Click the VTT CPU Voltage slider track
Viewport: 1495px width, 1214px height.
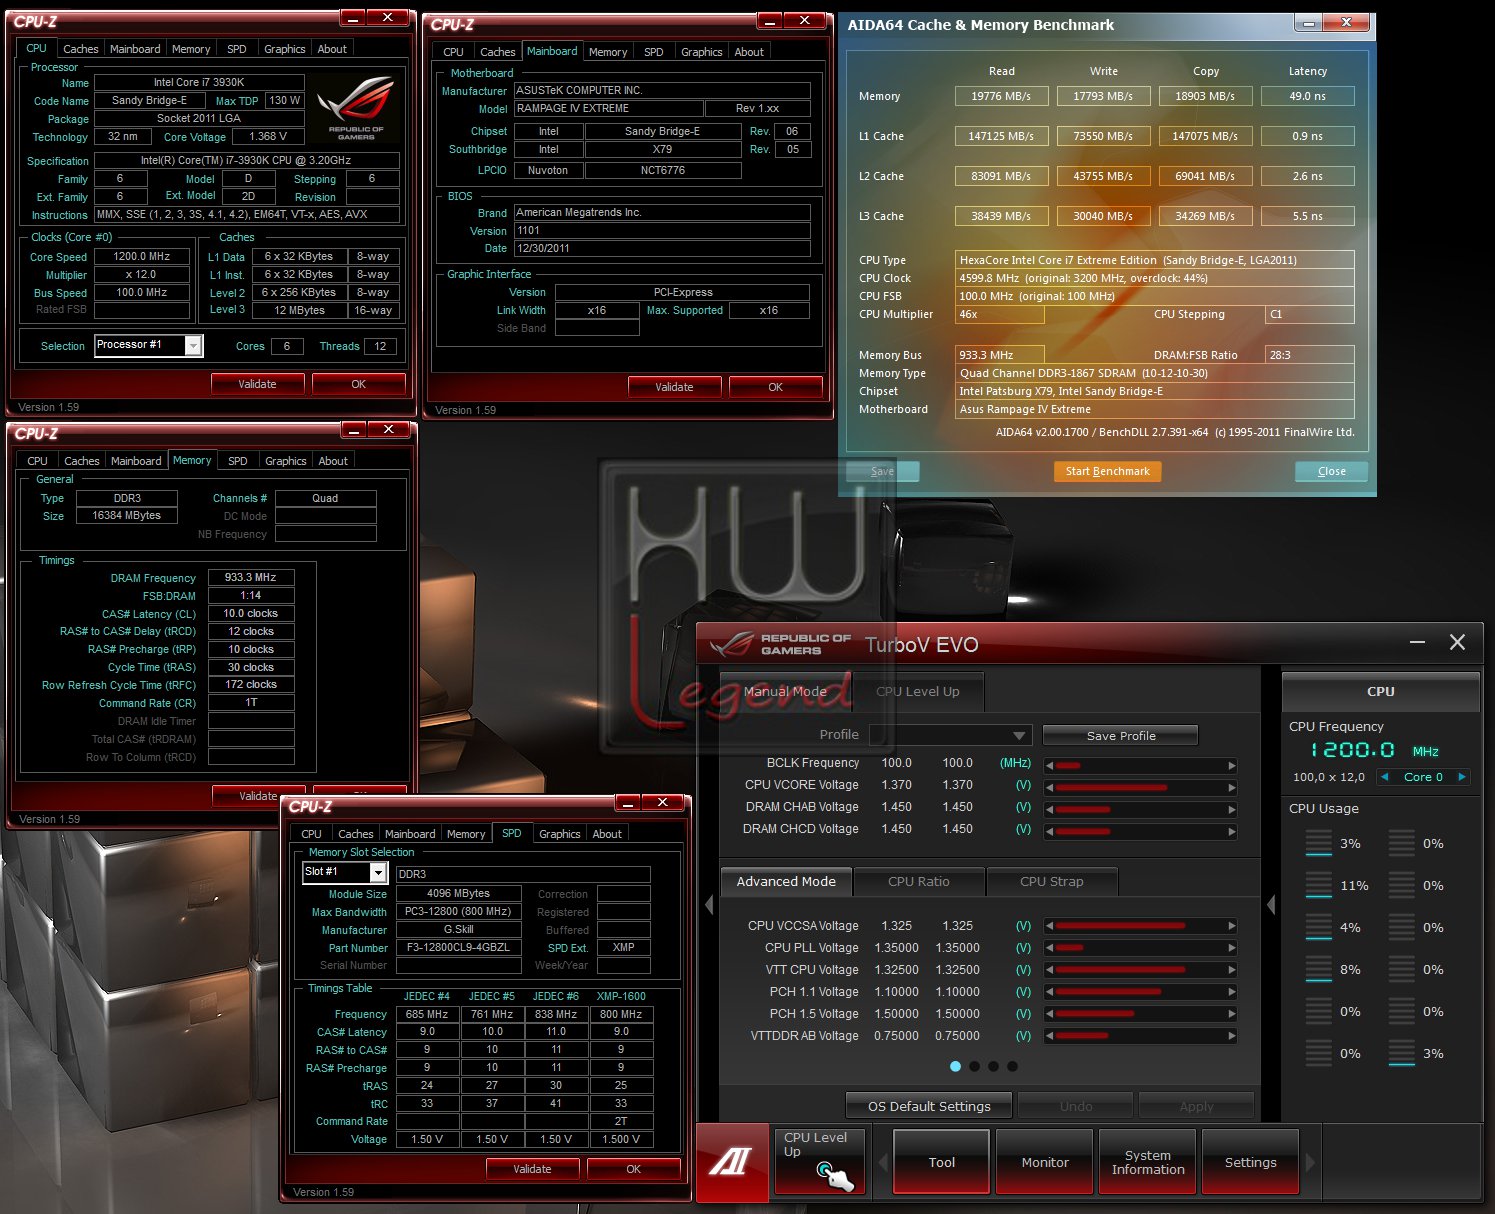[1141, 970]
